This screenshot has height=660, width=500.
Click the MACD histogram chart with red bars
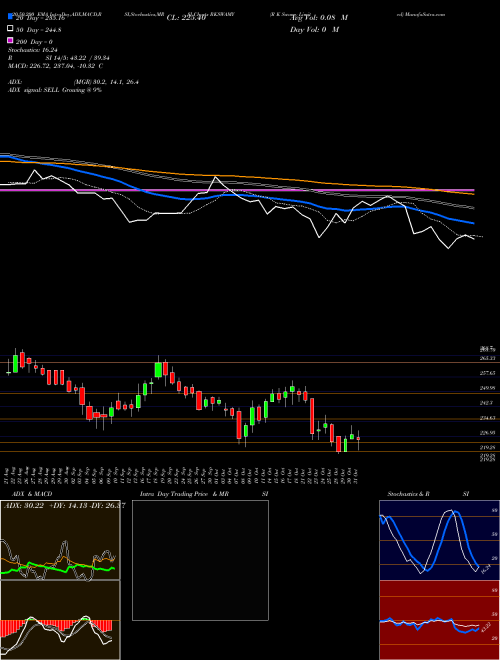click(60, 620)
